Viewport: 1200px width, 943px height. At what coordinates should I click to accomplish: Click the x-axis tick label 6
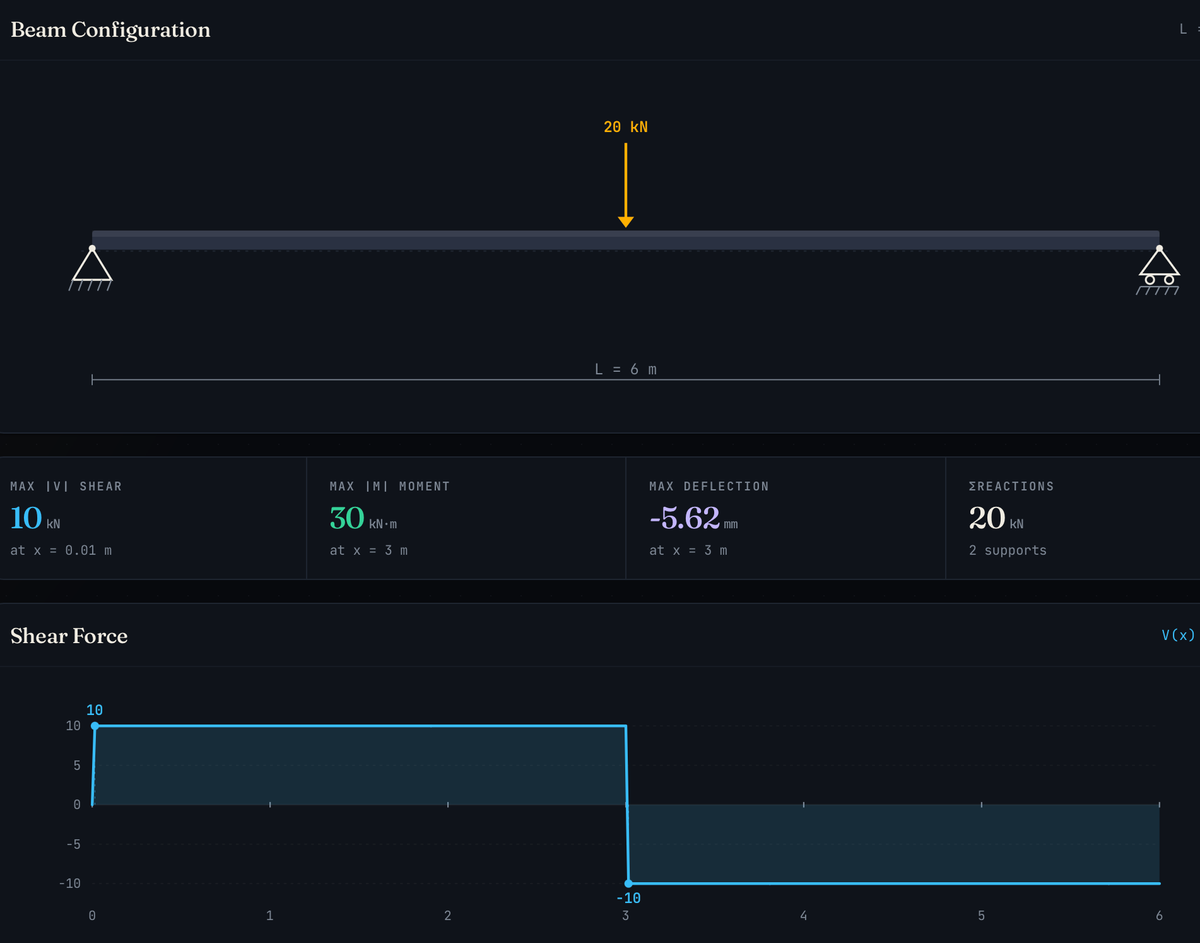[1159, 915]
